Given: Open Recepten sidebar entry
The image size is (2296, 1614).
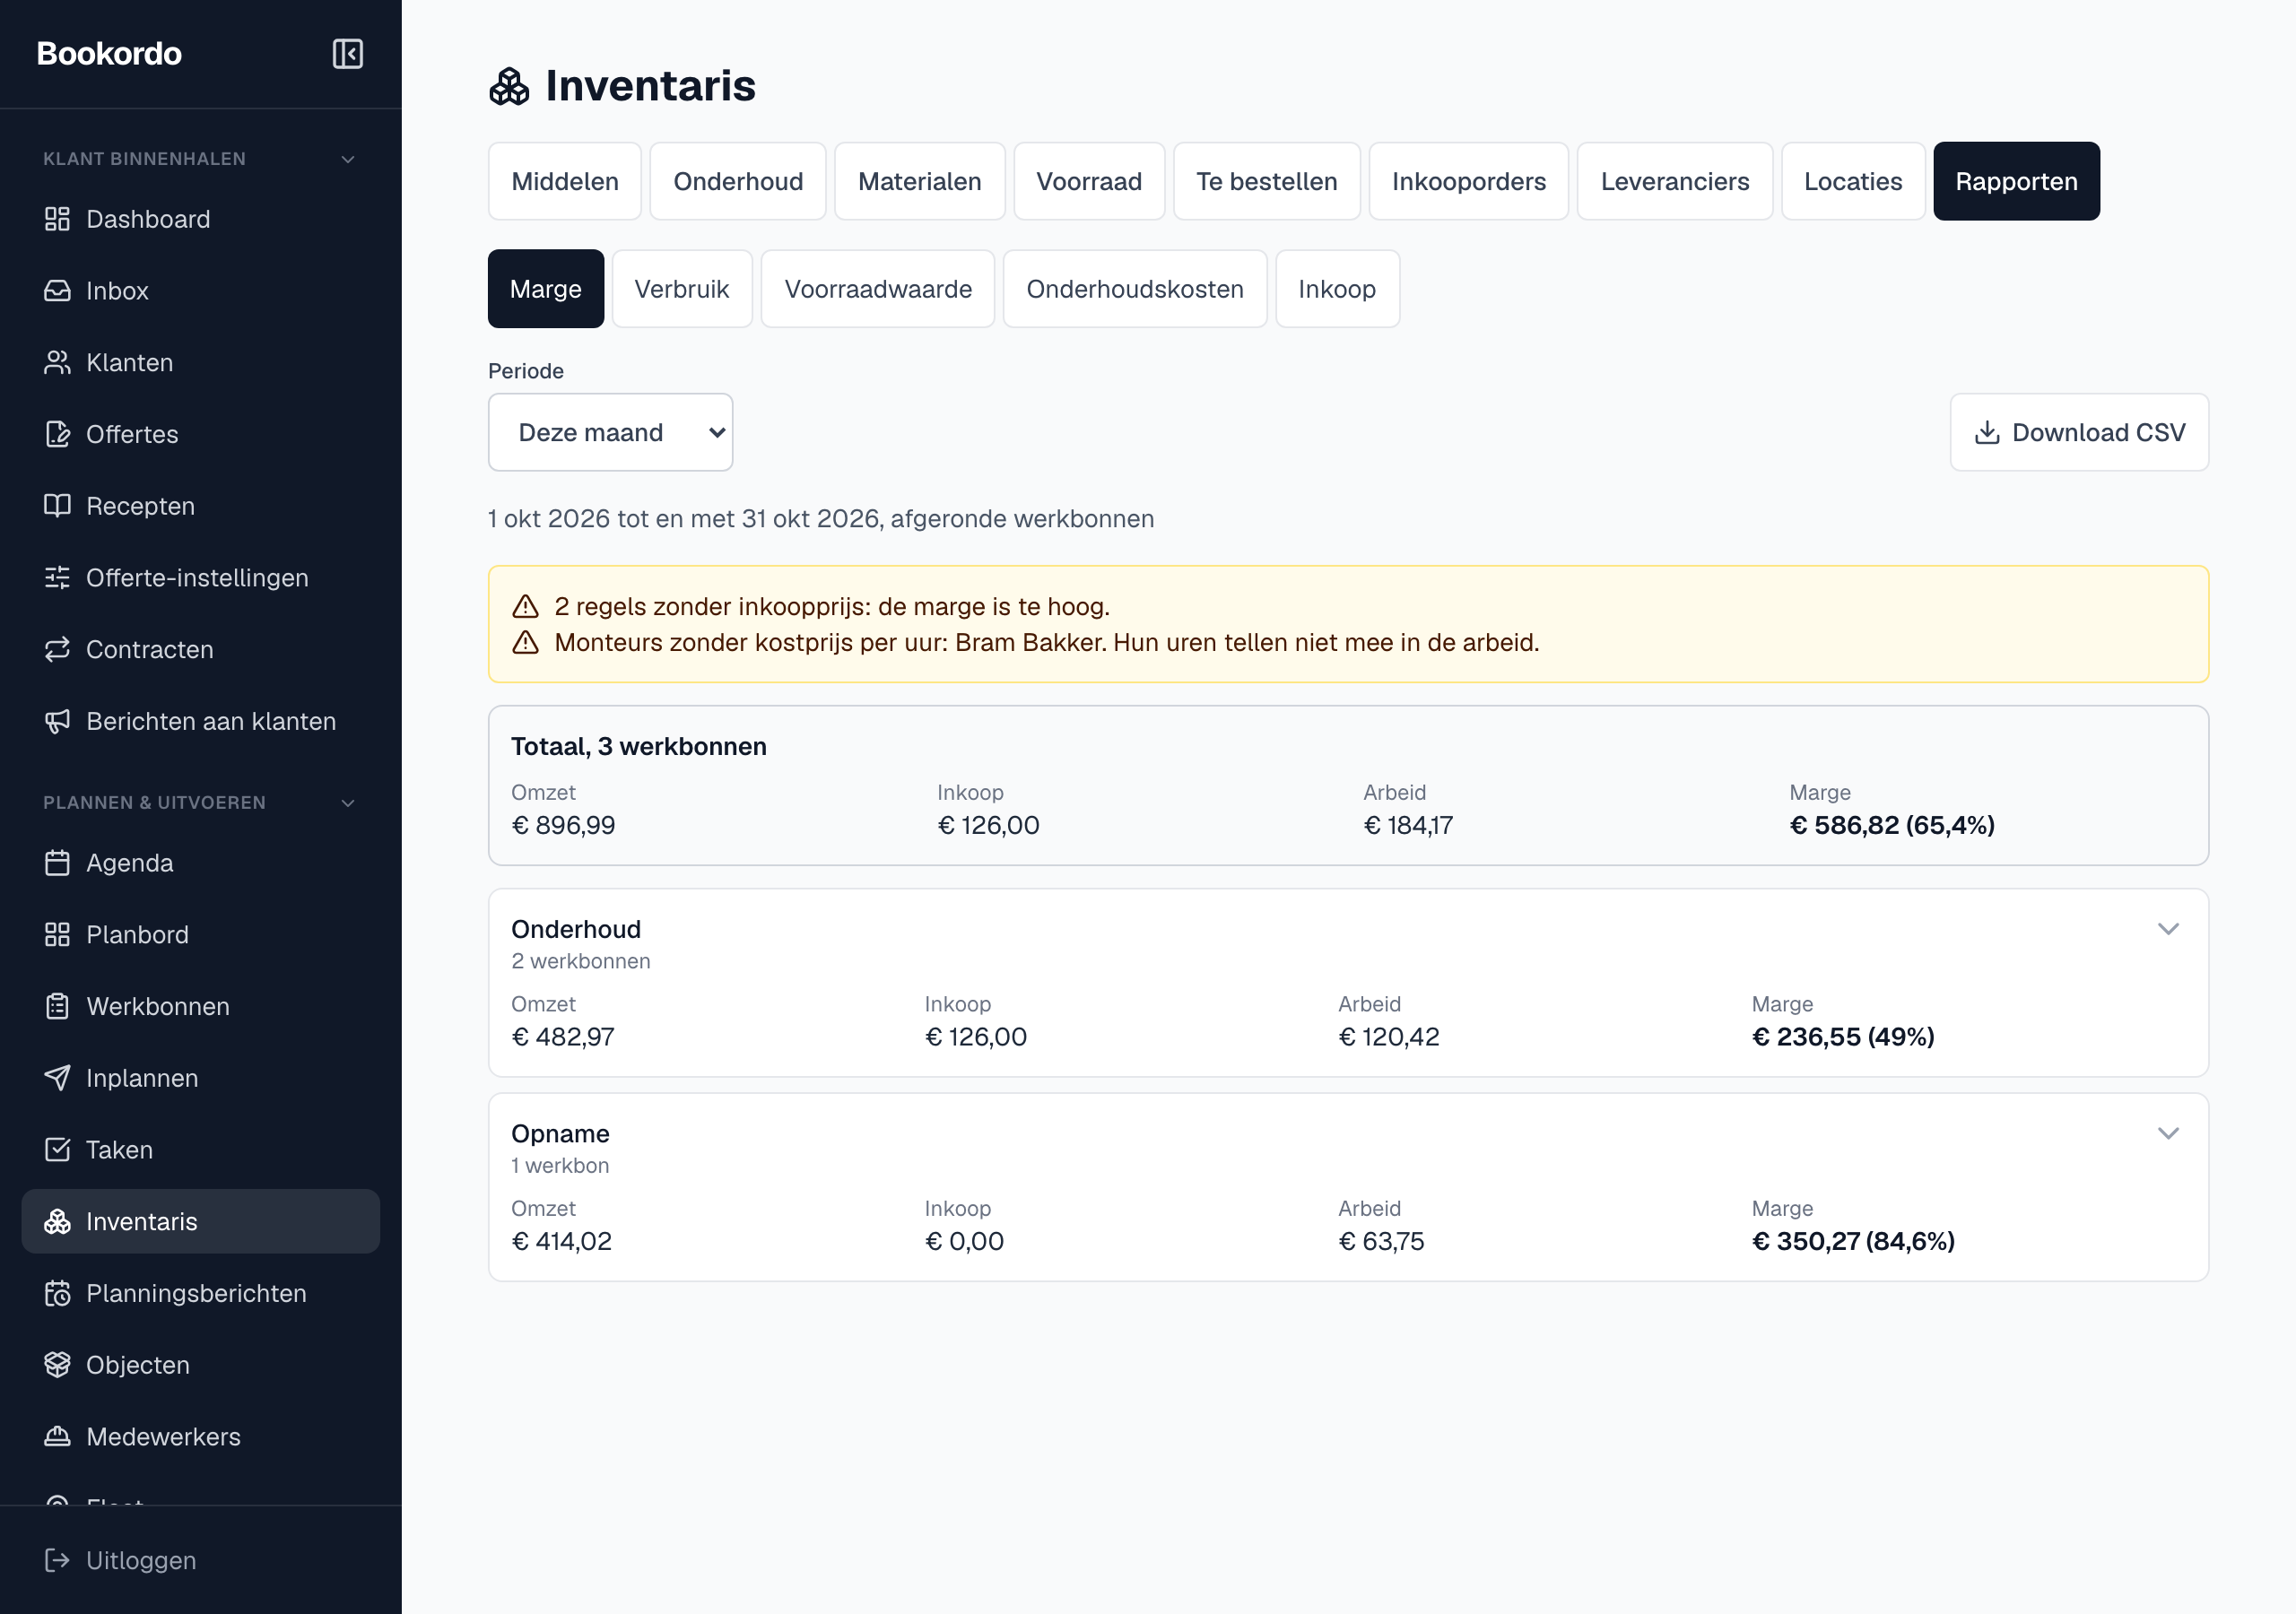Looking at the screenshot, I should [x=201, y=506].
